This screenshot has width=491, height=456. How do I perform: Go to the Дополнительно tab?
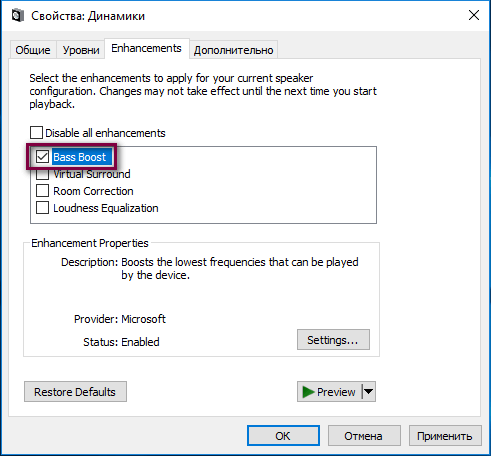point(233,50)
